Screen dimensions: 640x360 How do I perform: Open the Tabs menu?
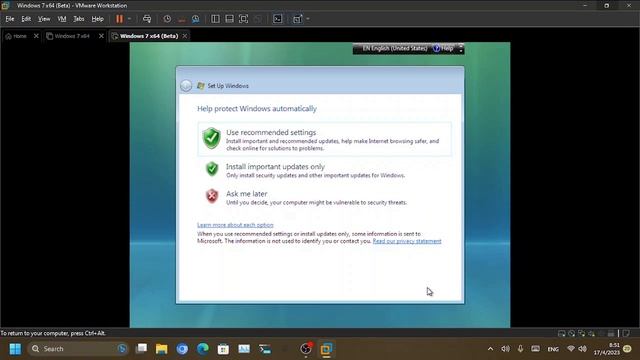tap(79, 19)
